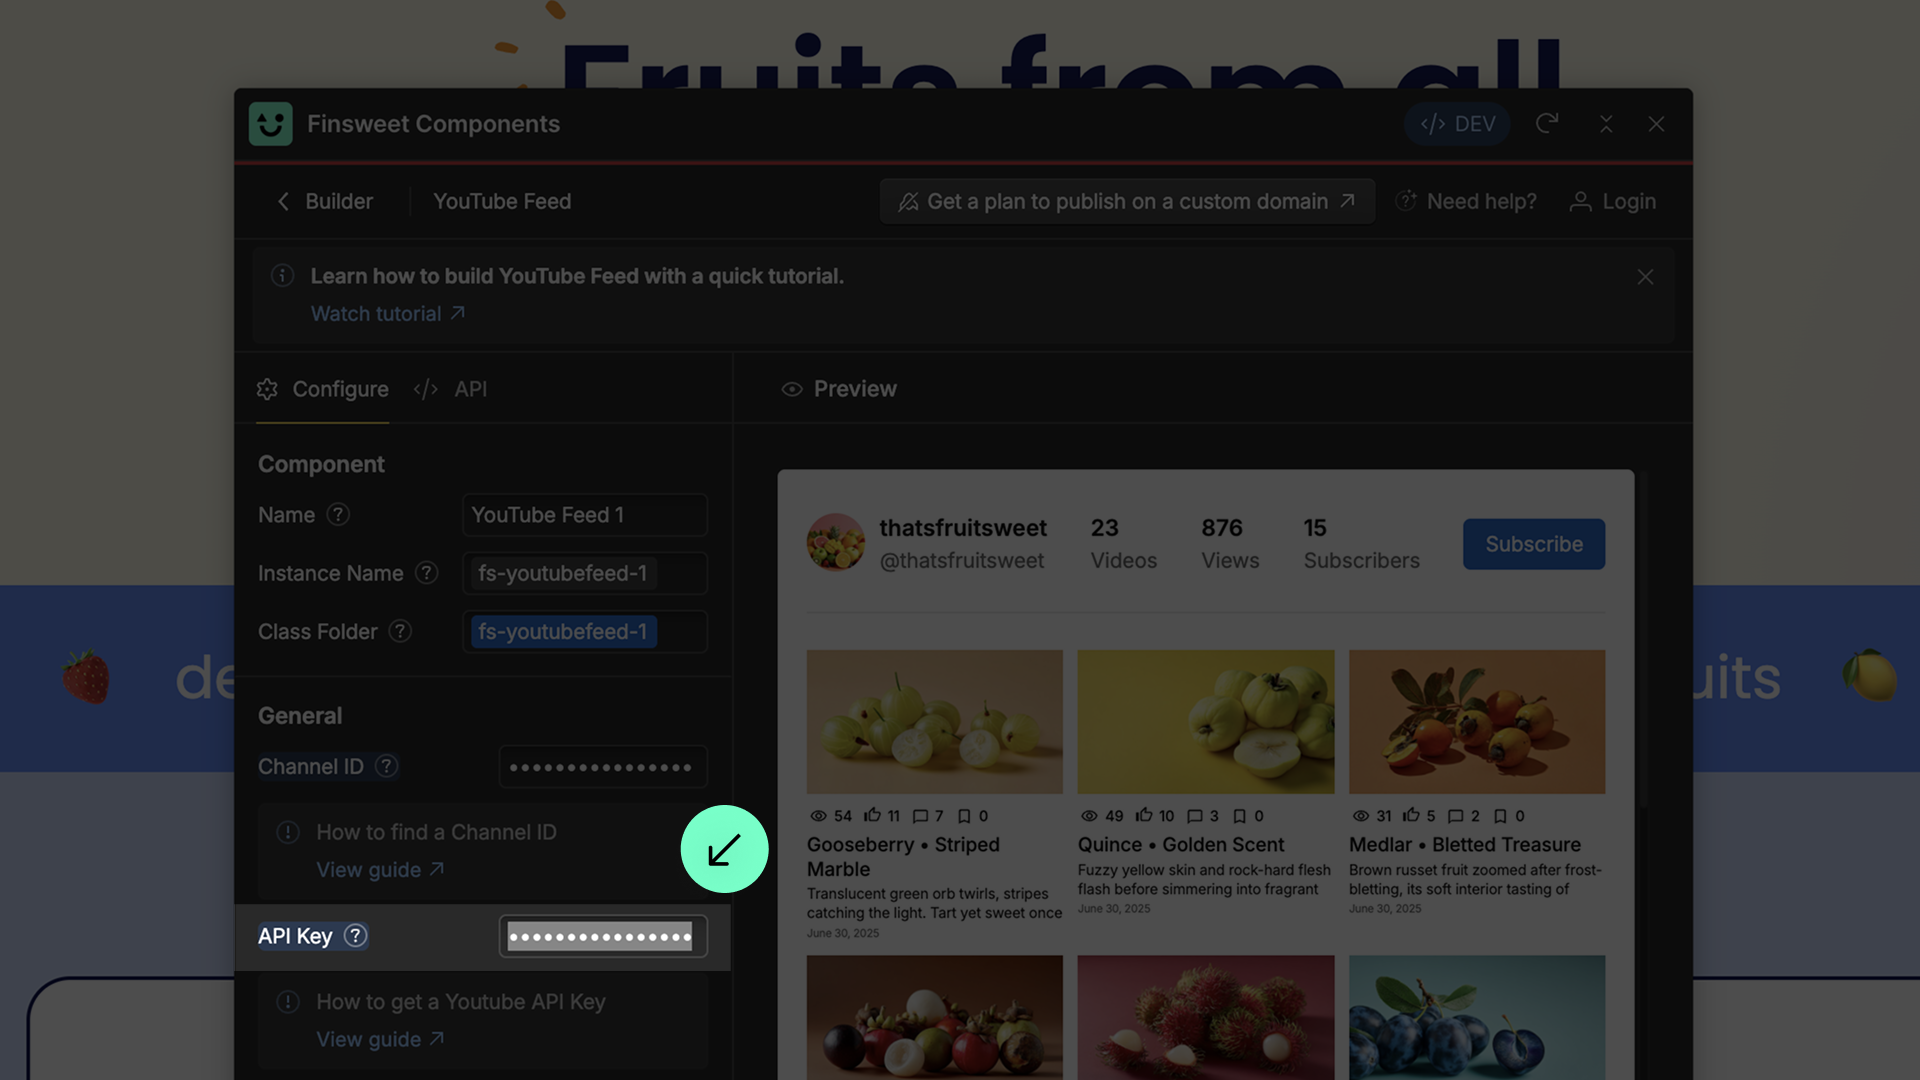Click the Gooseberry • Striped Marble title
The width and height of the screenshot is (1920, 1080).
(903, 857)
